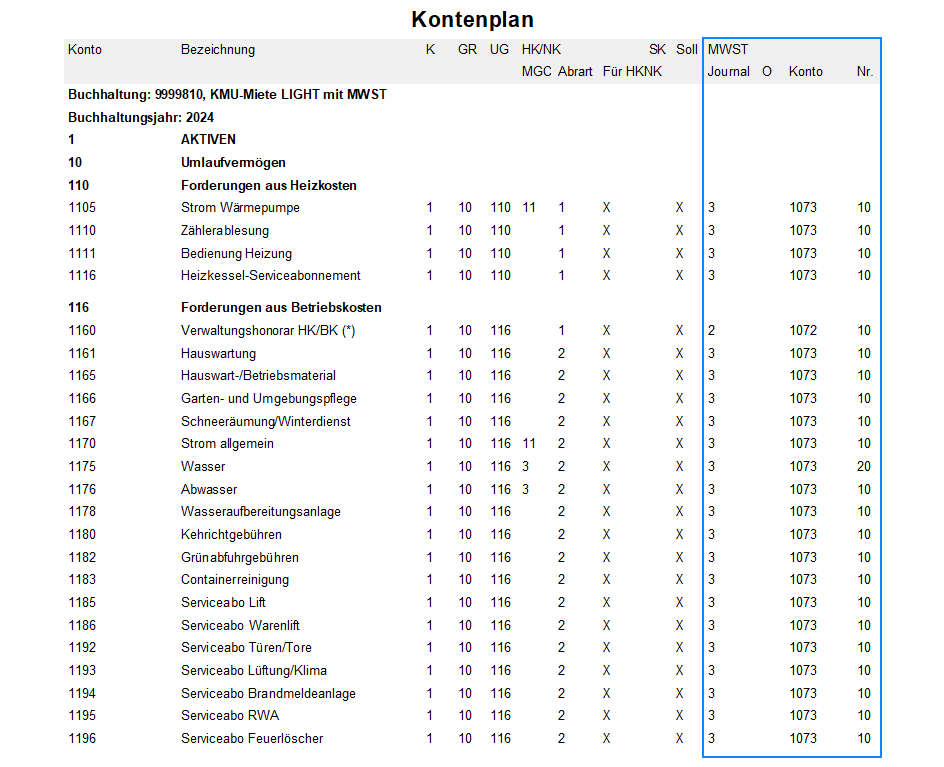The width and height of the screenshot is (944, 767).
Task: Click the MGC value 11 in Strom Wärmepumpe row
Action: 529,208
